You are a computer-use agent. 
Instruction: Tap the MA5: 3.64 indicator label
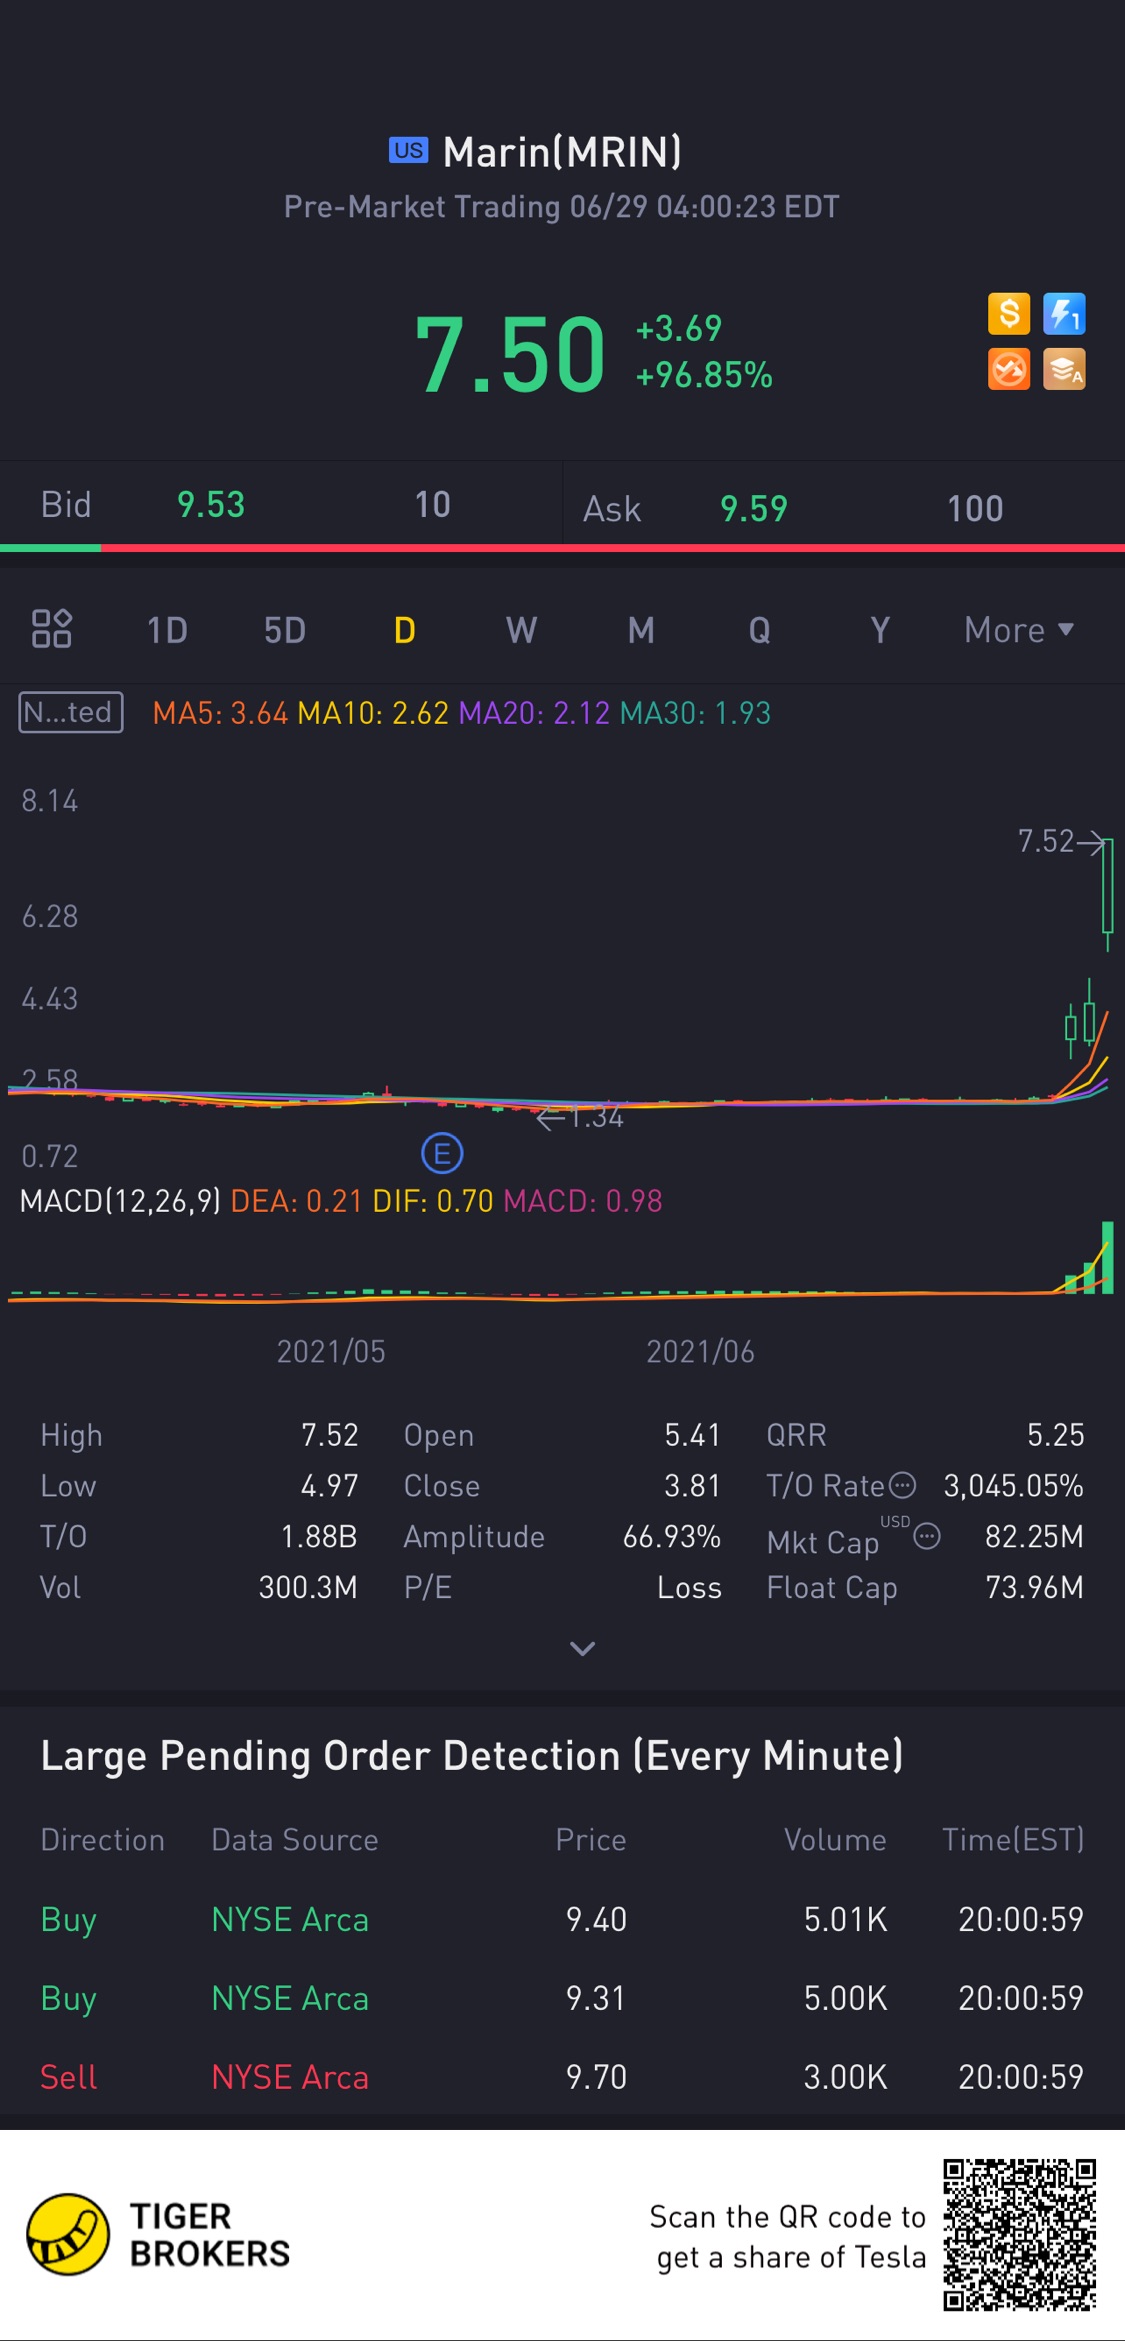click(x=220, y=713)
